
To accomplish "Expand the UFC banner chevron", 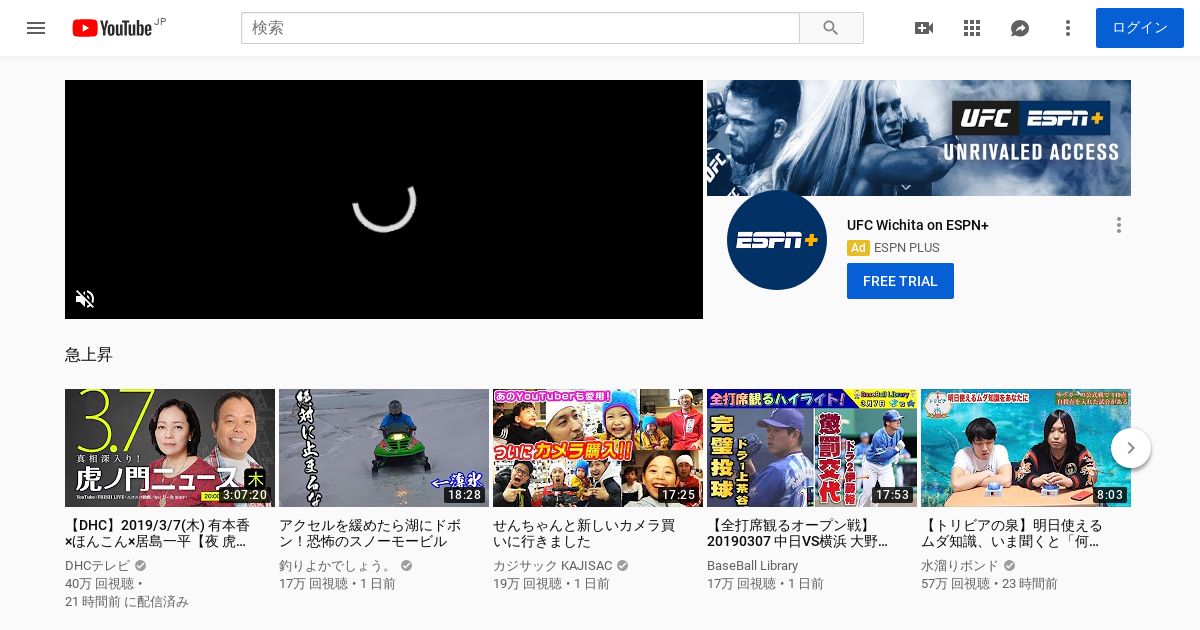I will [x=906, y=187].
